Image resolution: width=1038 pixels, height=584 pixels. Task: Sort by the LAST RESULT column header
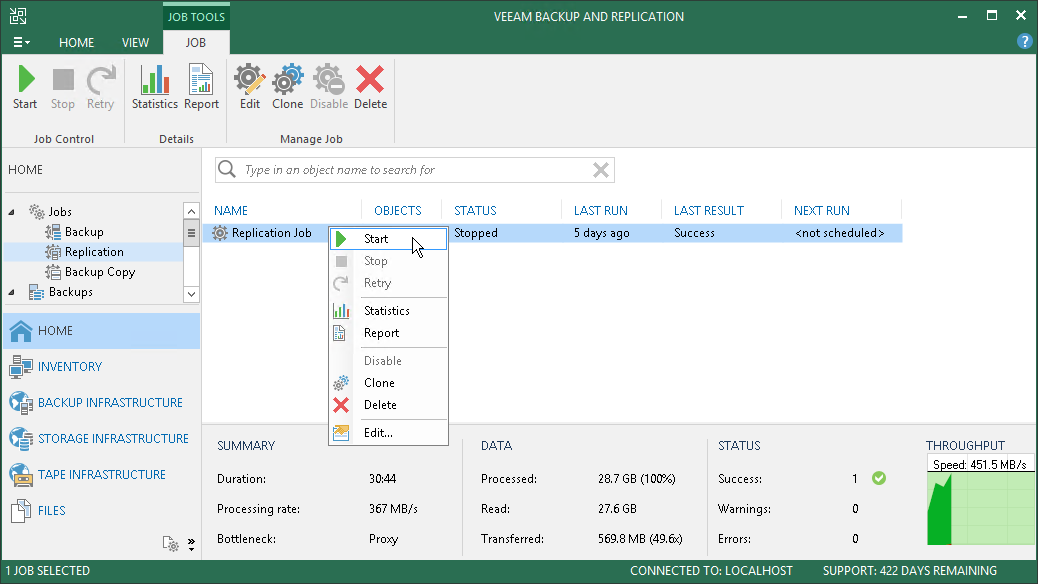(709, 211)
